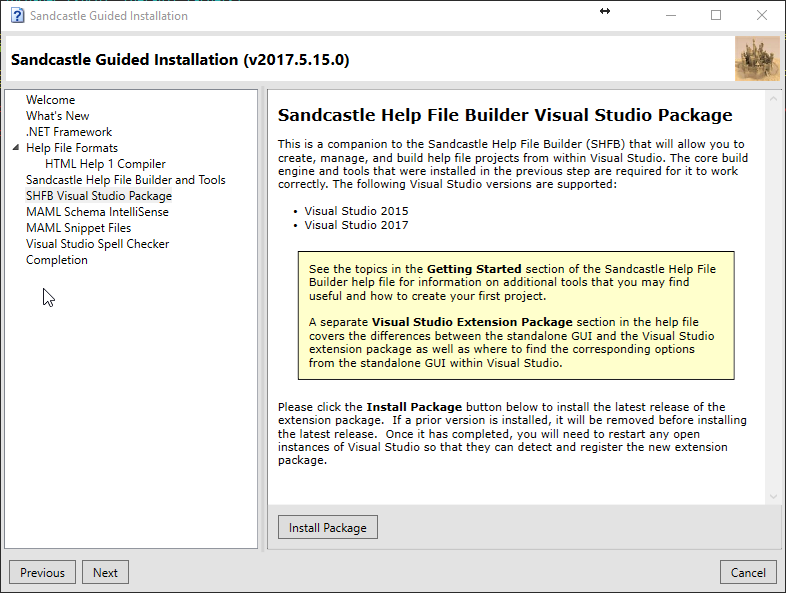The height and width of the screenshot is (593, 786).
Task: Select Help File Formats item
Action: click(x=72, y=148)
